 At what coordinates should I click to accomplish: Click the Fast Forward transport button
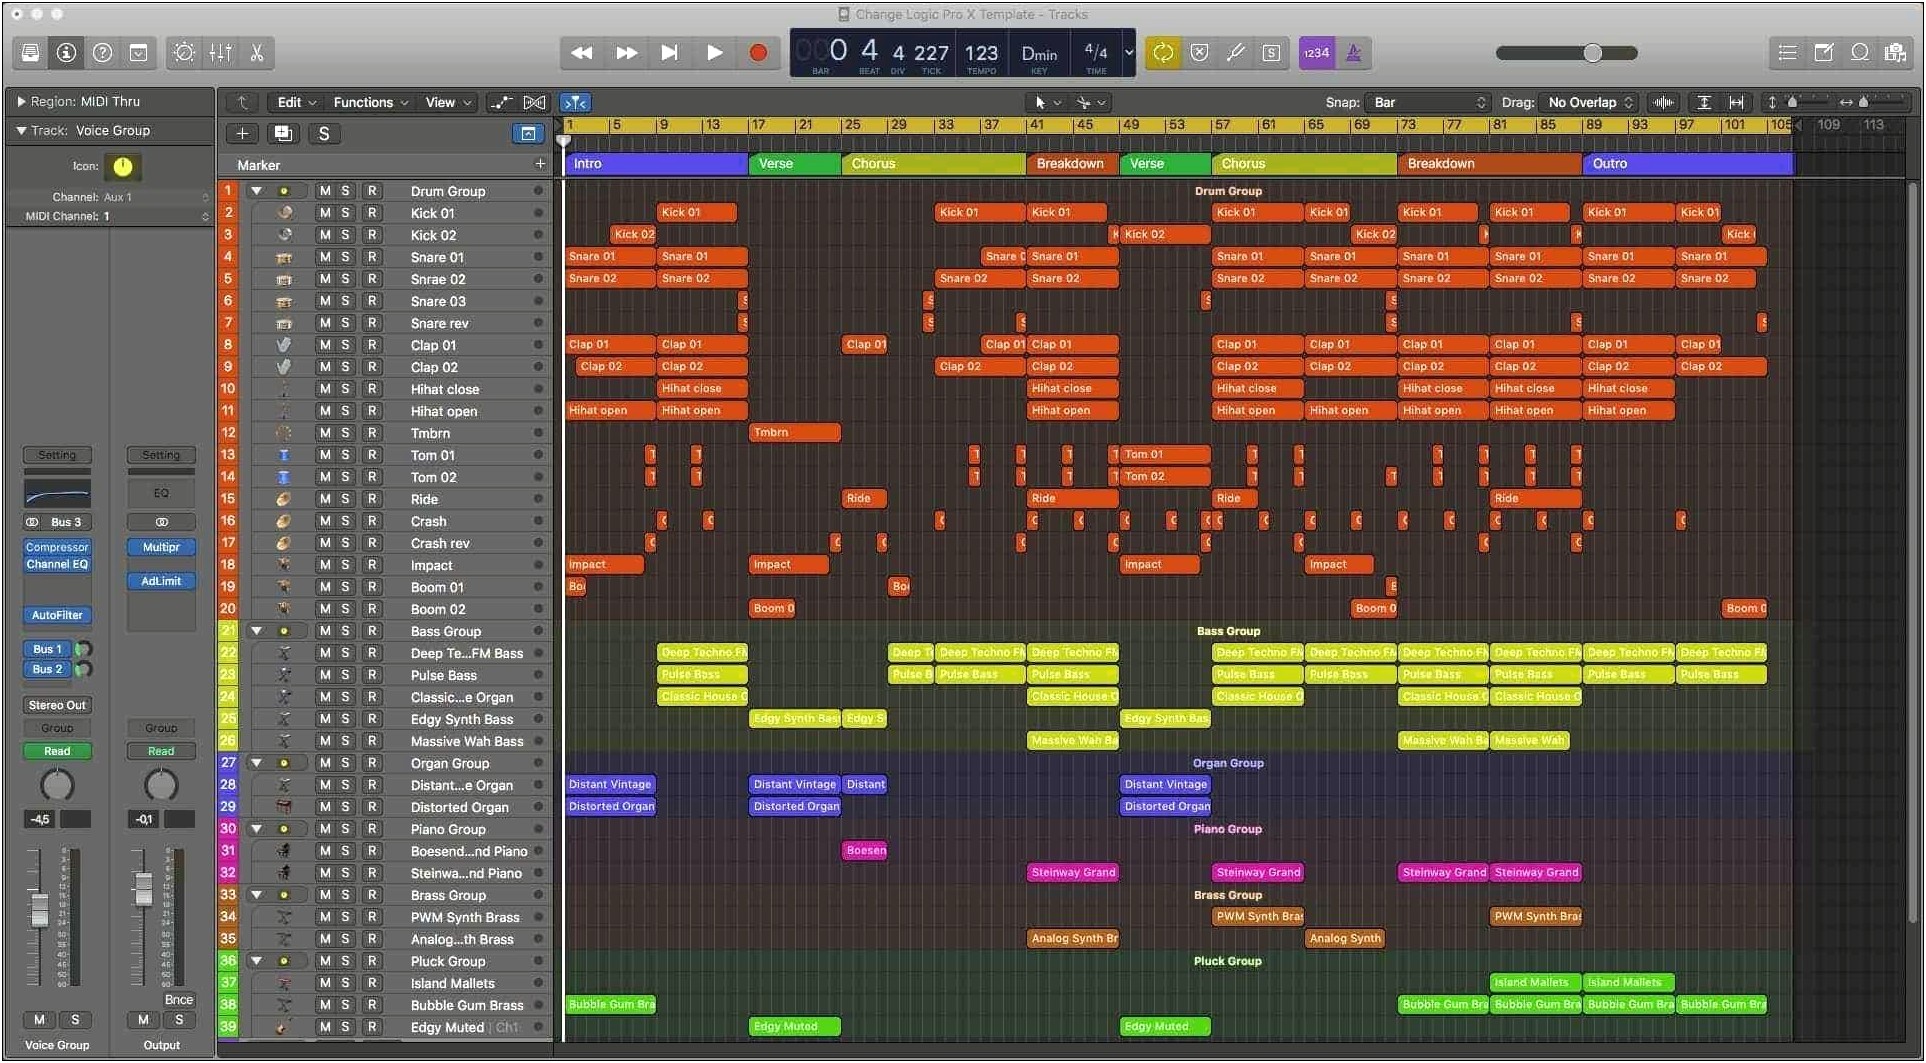(626, 53)
